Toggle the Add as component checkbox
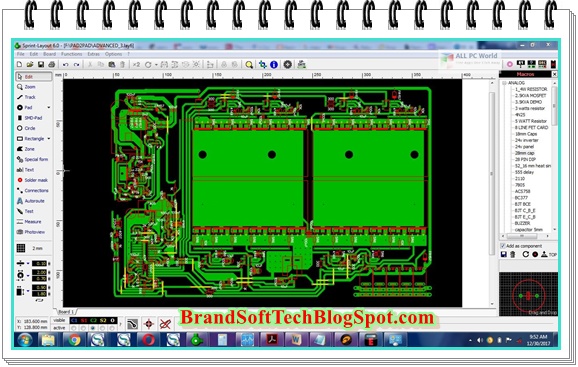 [502, 246]
